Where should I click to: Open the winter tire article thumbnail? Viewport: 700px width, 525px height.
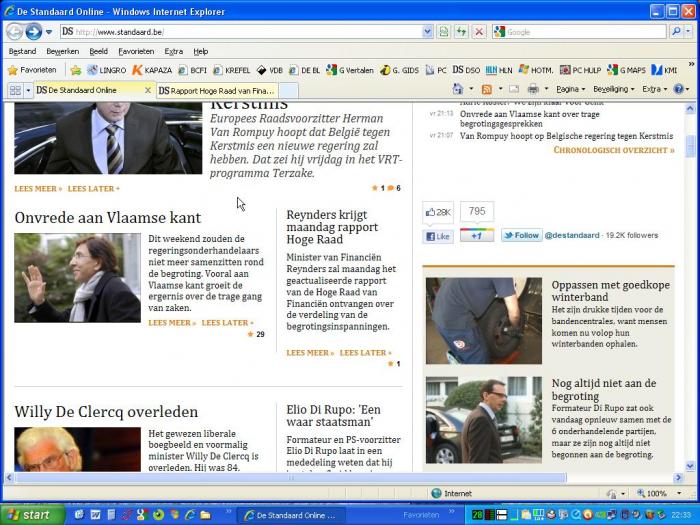point(483,321)
